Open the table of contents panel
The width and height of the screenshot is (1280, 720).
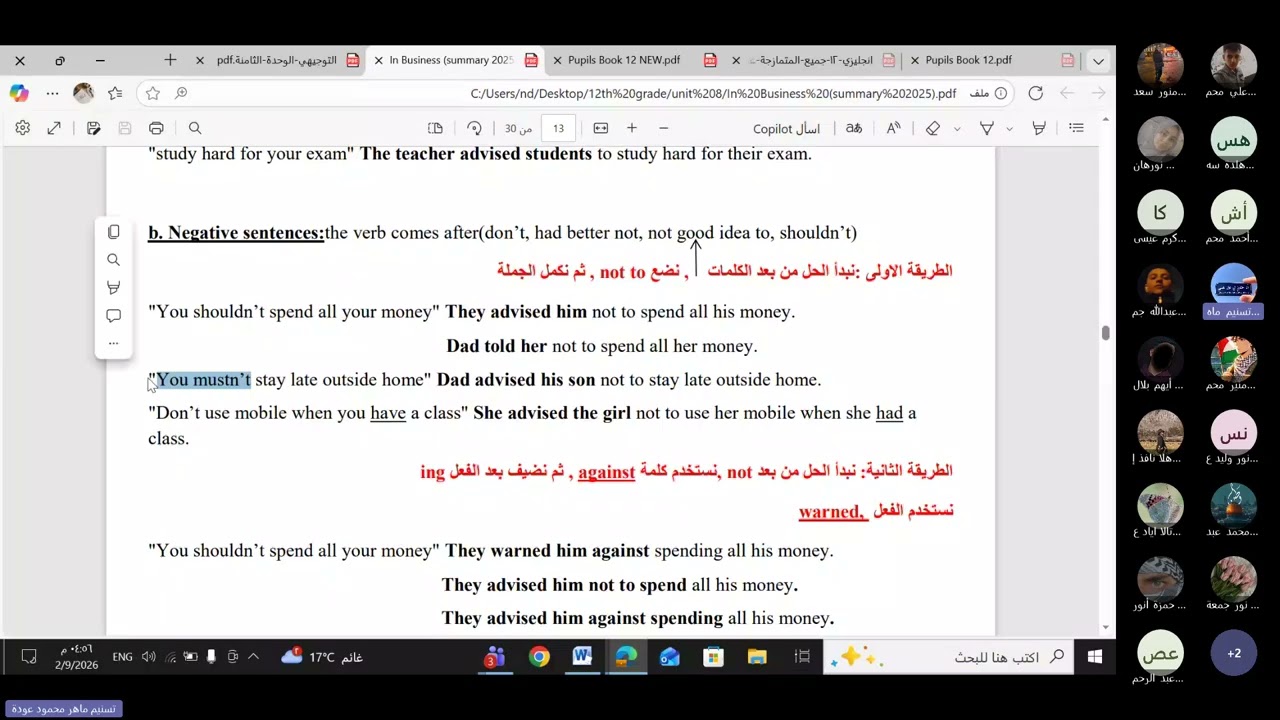pos(1076,128)
